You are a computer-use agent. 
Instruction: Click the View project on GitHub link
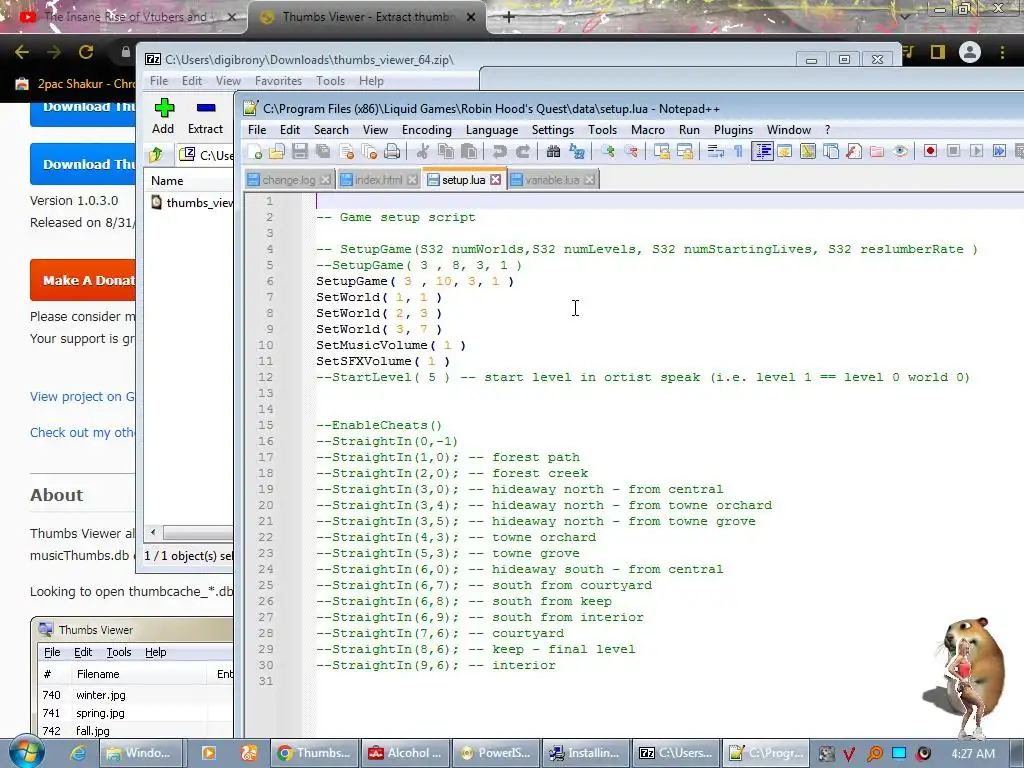pyautogui.click(x=82, y=396)
